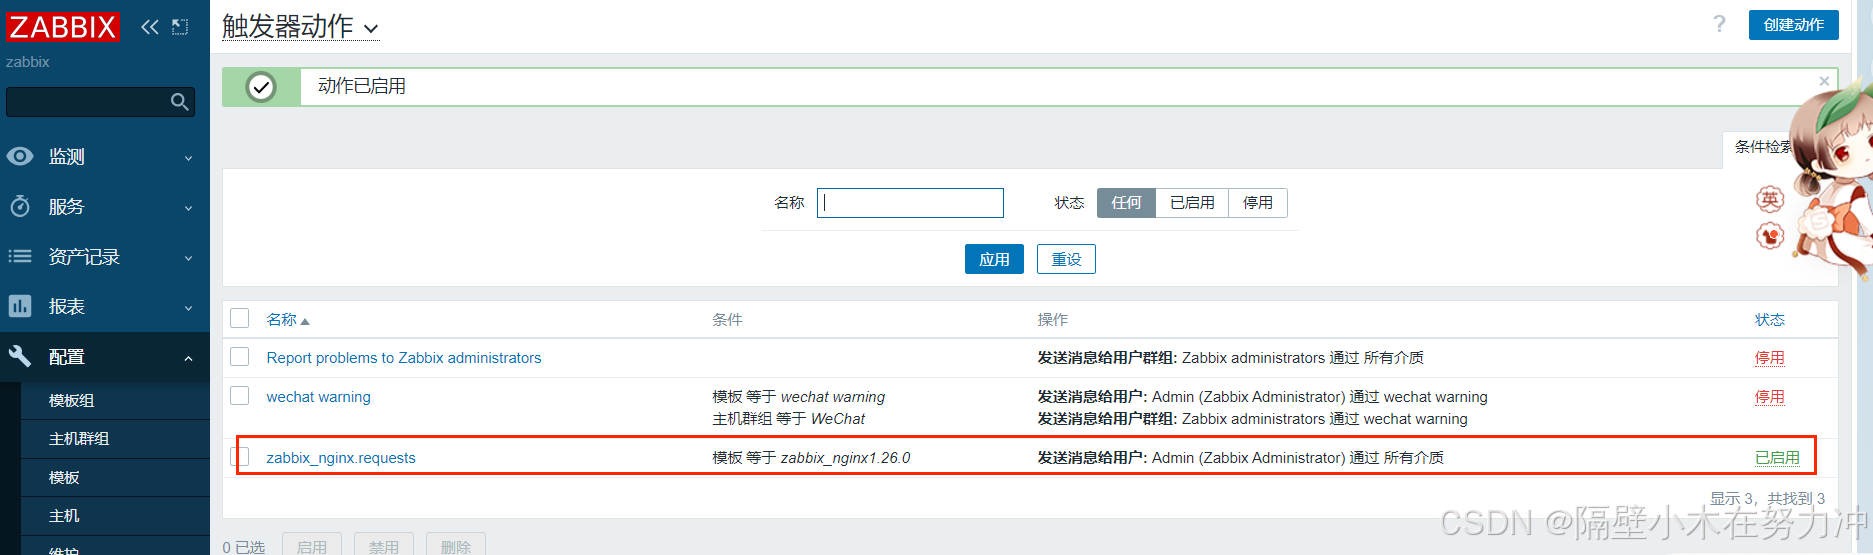Tick the select-all checkbox in table header

tap(240, 318)
